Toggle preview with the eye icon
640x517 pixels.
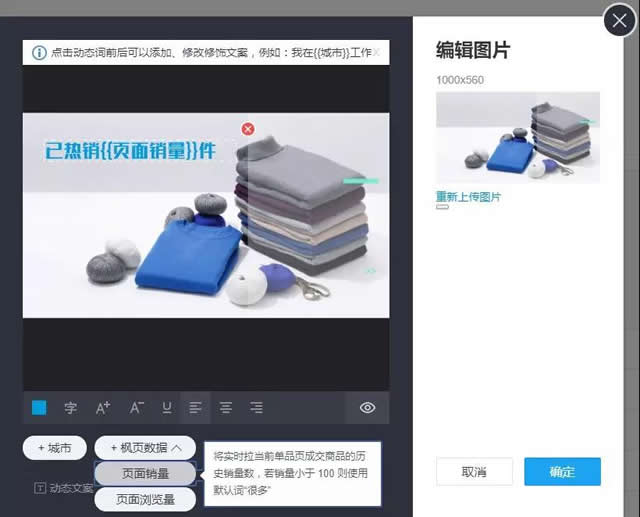[367, 408]
